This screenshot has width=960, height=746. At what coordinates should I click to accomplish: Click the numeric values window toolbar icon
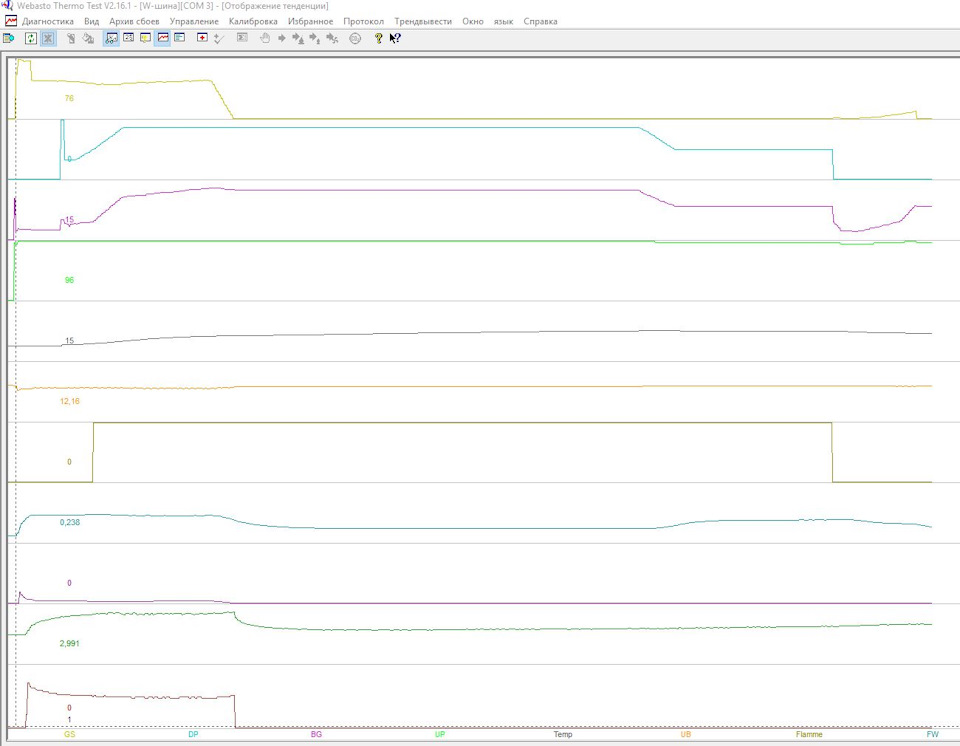(x=128, y=38)
